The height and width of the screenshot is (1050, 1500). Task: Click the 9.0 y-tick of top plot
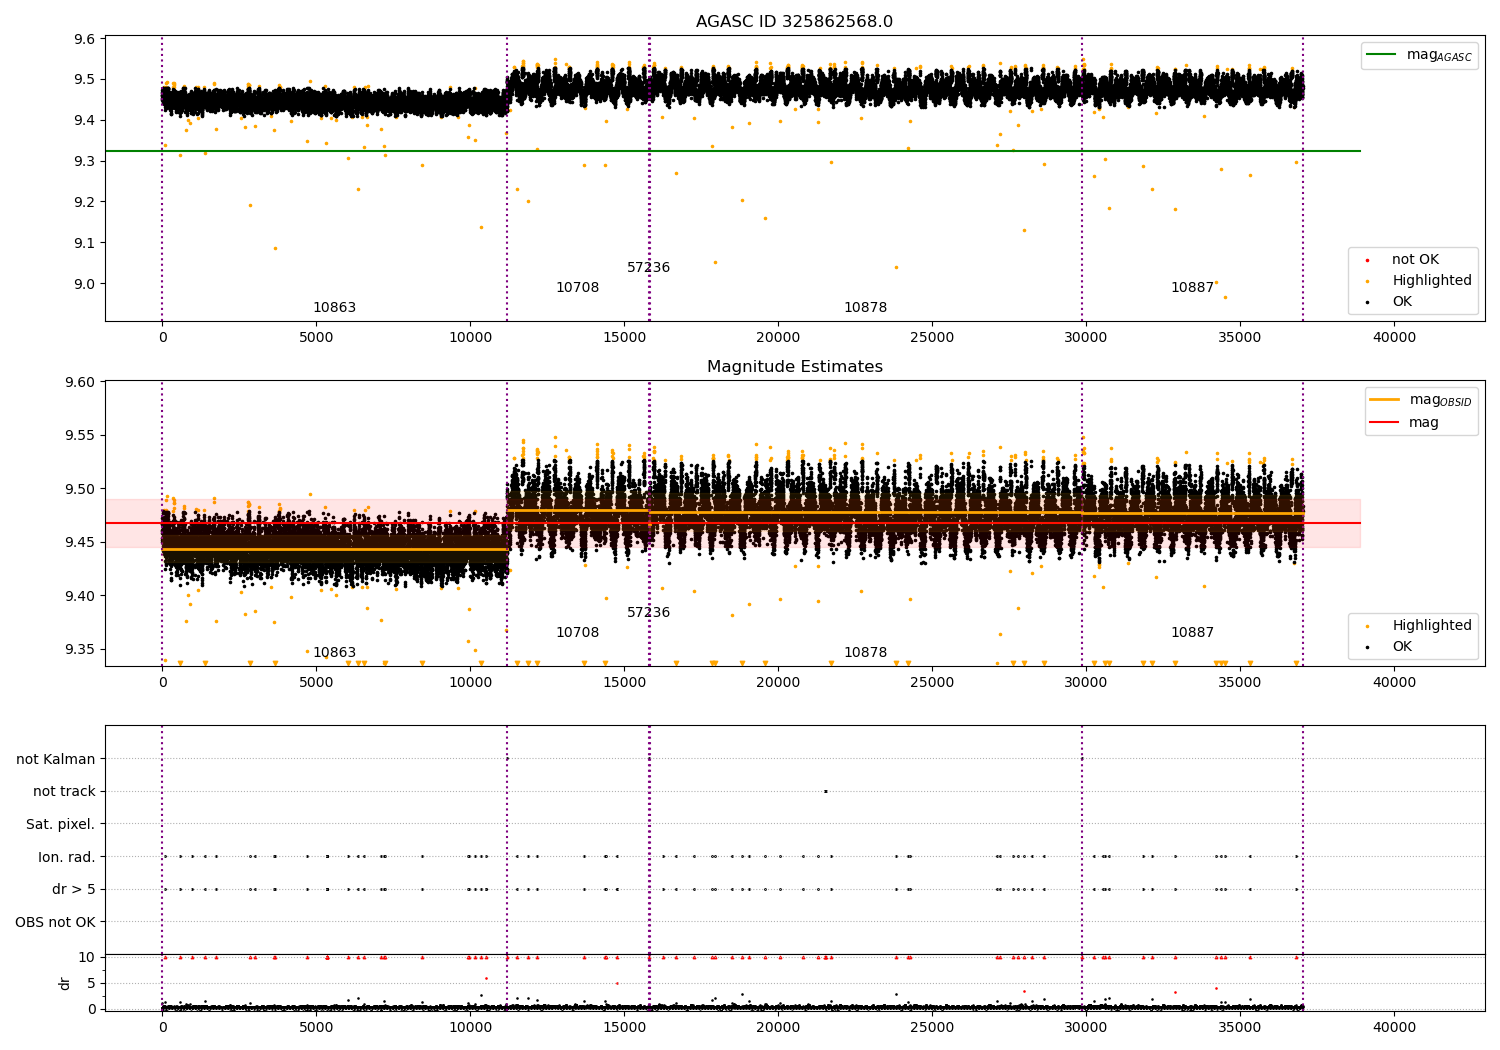click(x=85, y=284)
